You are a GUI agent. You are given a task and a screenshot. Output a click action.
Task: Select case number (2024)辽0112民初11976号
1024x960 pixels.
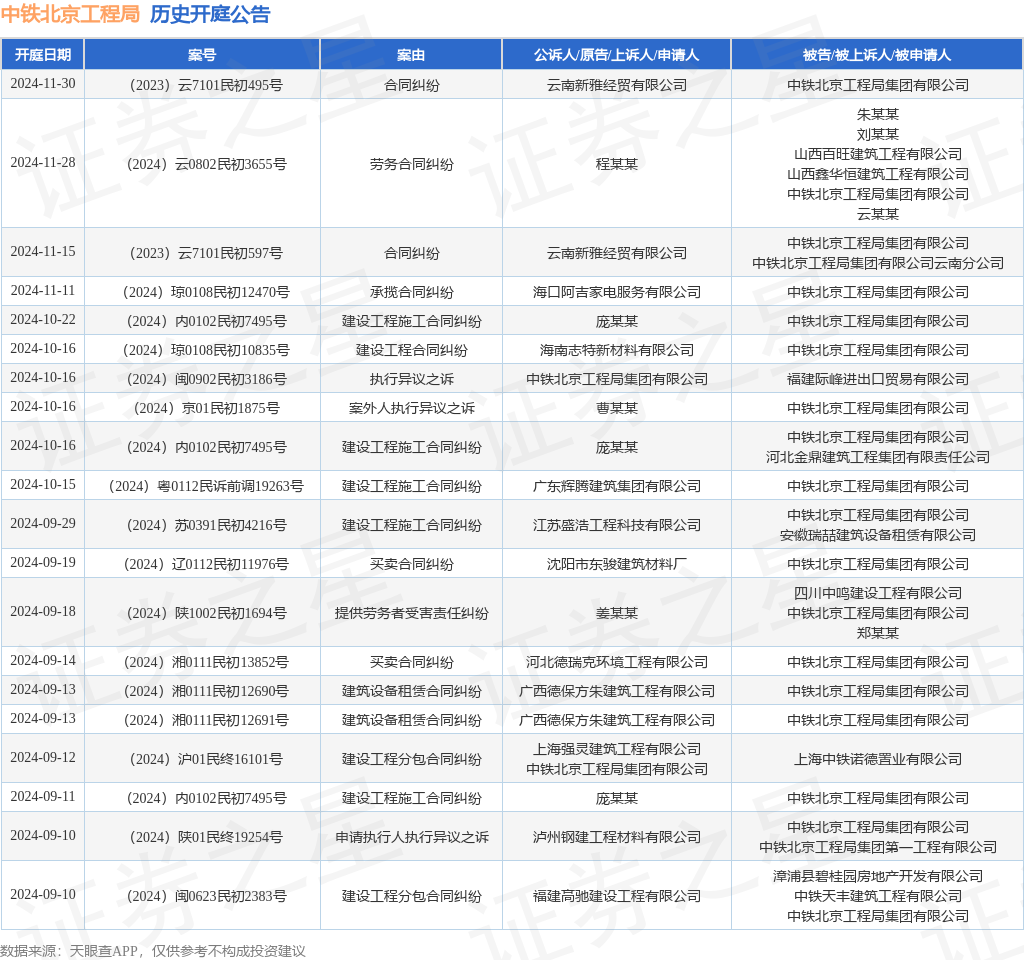tap(206, 565)
